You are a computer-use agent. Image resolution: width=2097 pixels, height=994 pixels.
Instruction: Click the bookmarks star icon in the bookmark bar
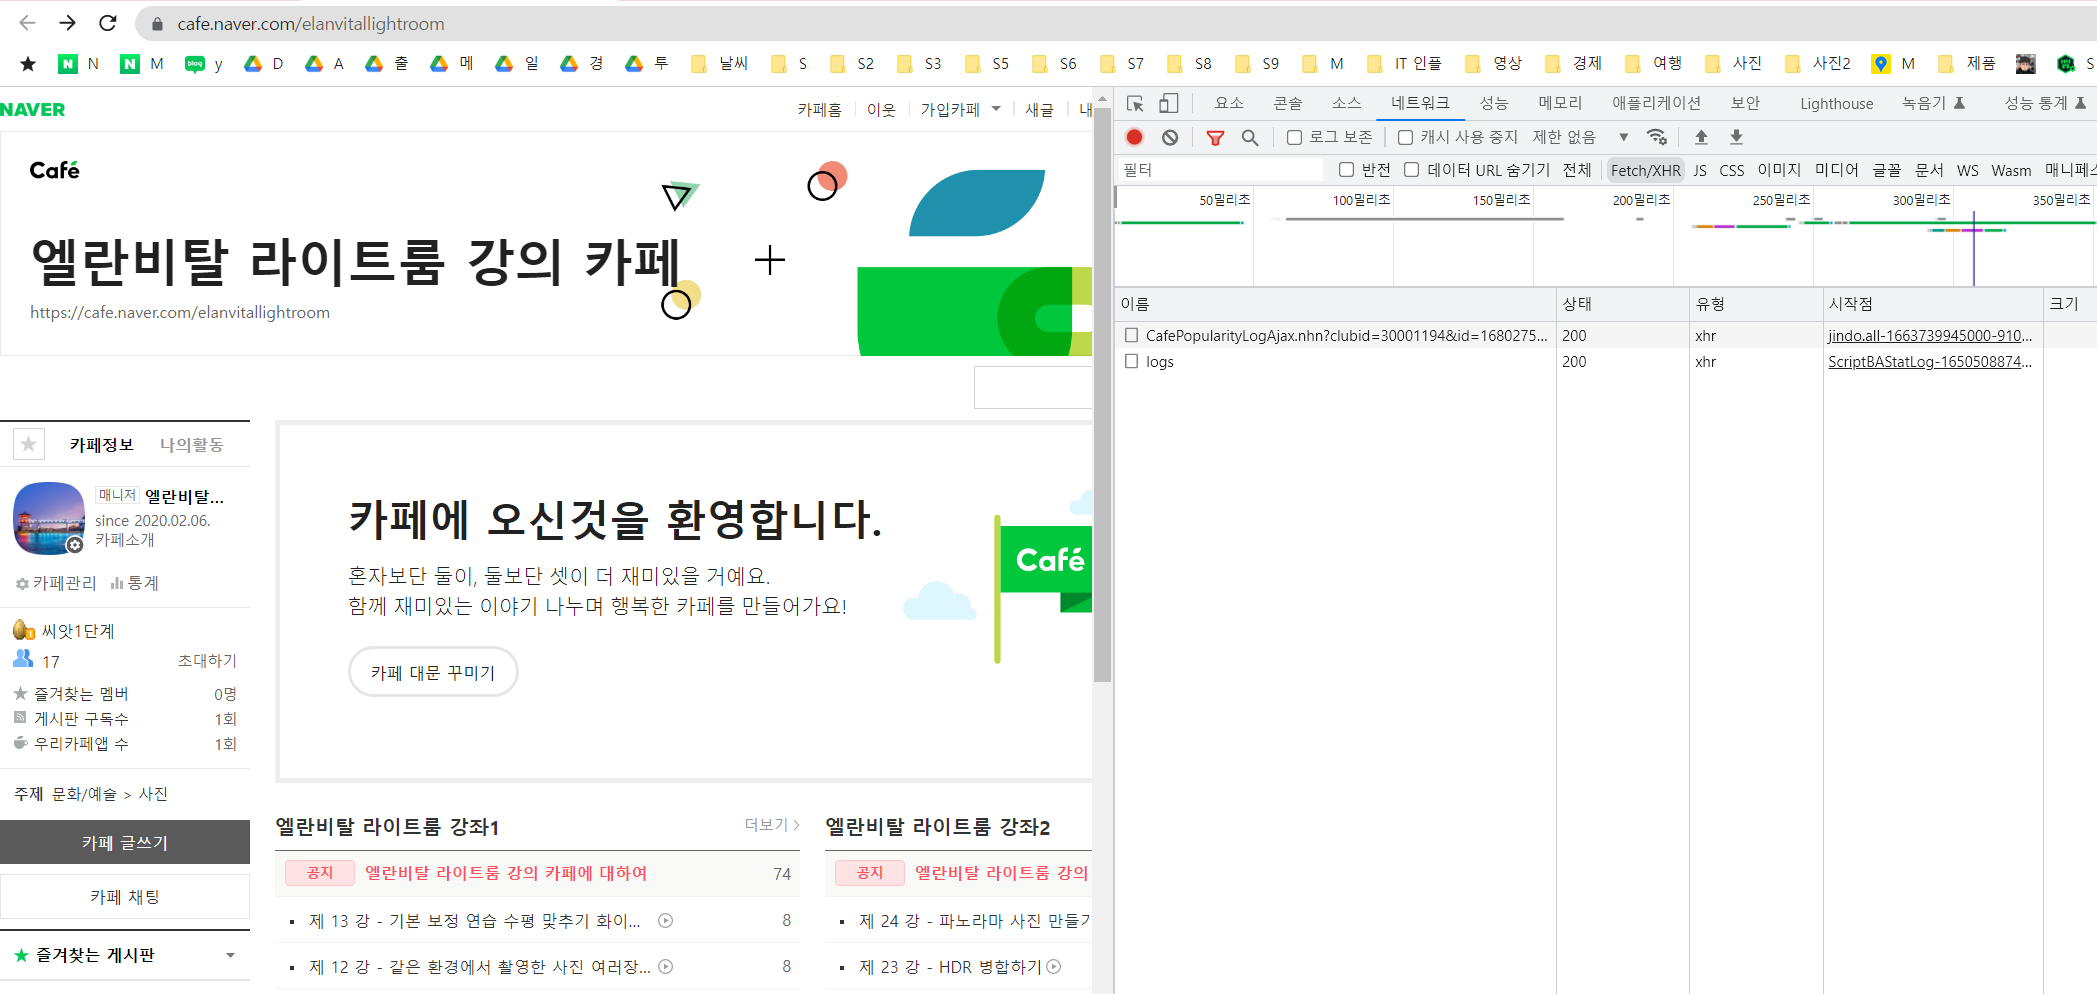pyautogui.click(x=28, y=64)
